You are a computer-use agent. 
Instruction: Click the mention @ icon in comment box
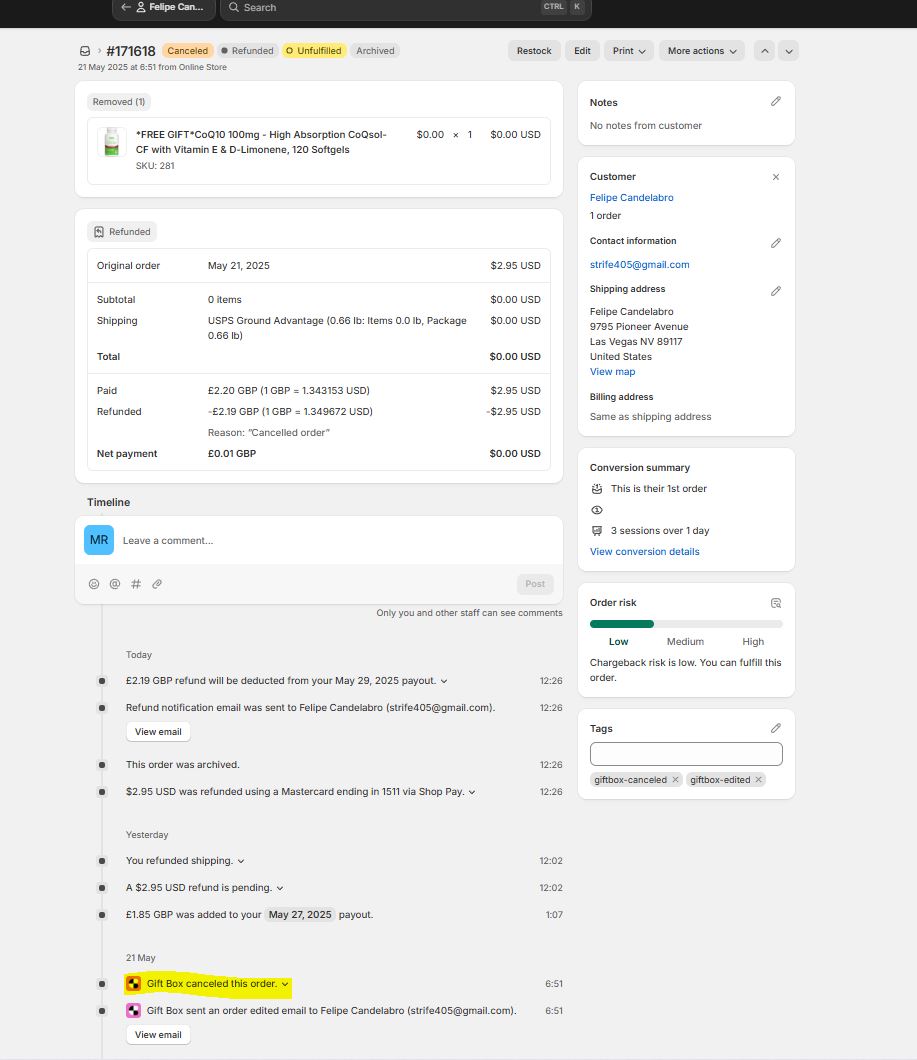pyautogui.click(x=115, y=584)
